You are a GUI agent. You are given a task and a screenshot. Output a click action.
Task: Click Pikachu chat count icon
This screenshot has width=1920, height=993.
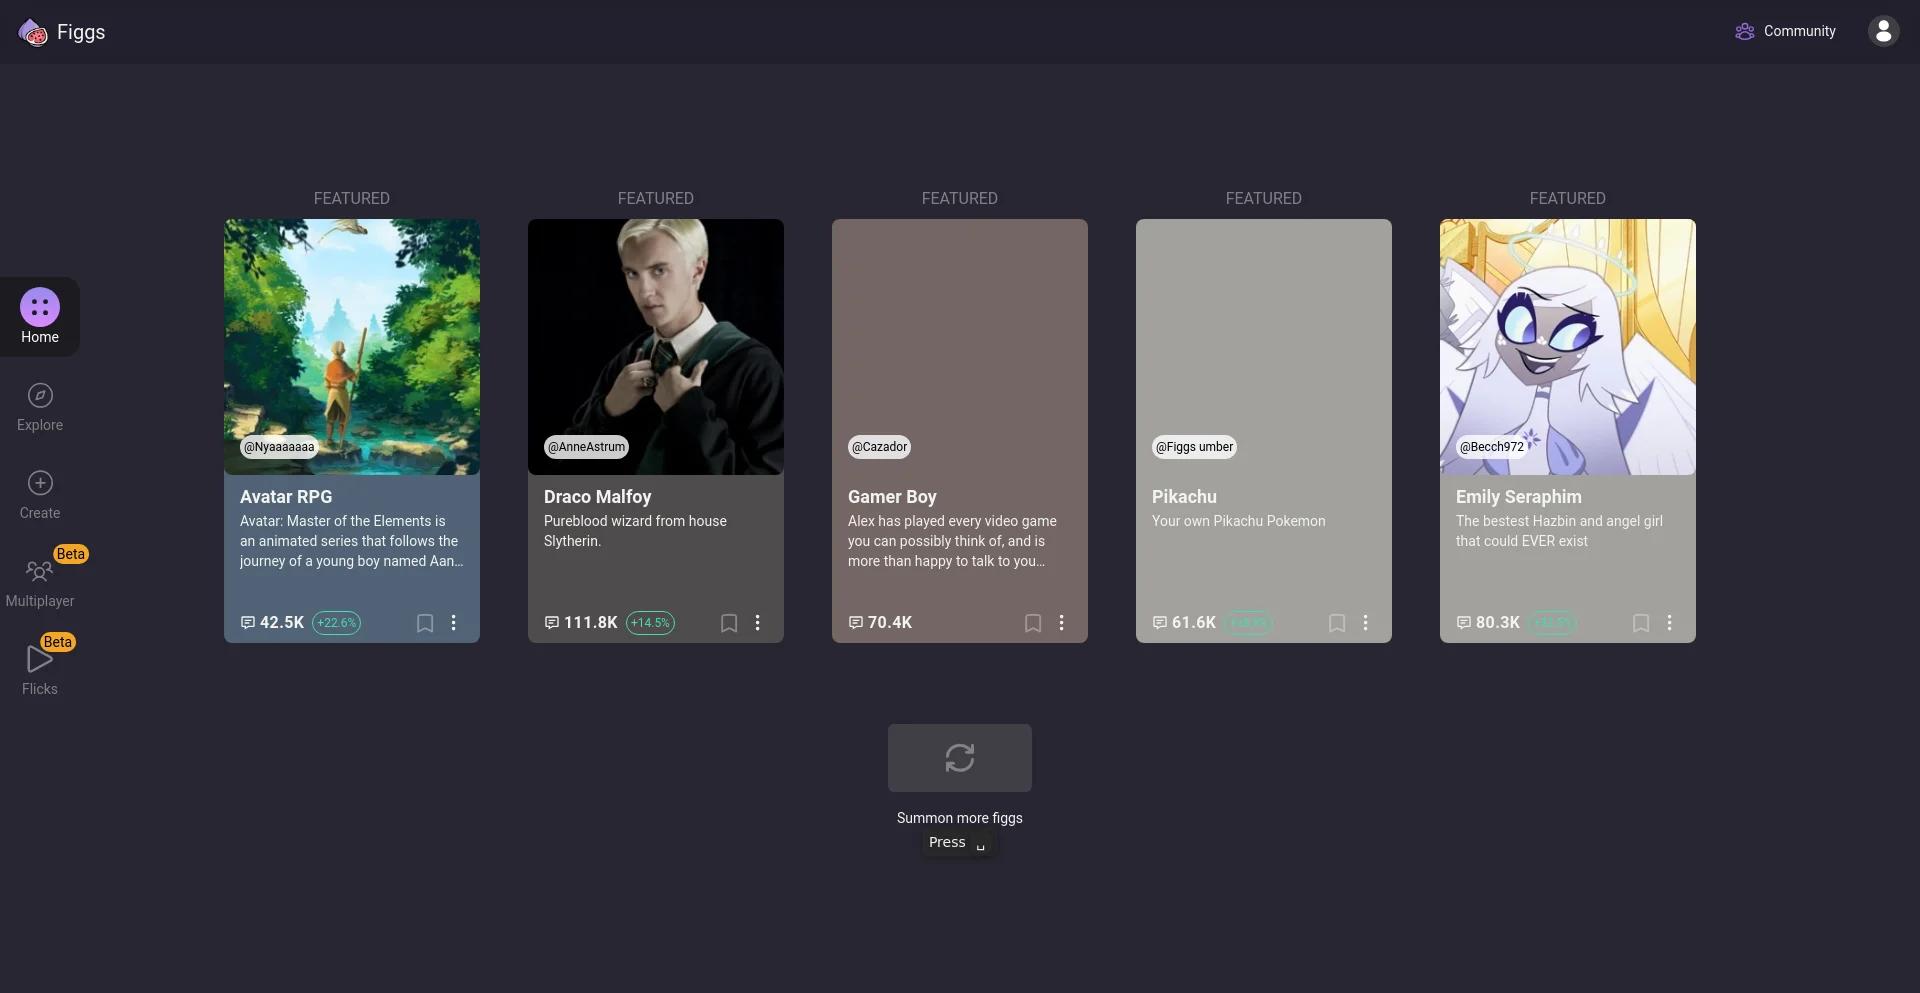tap(1160, 623)
